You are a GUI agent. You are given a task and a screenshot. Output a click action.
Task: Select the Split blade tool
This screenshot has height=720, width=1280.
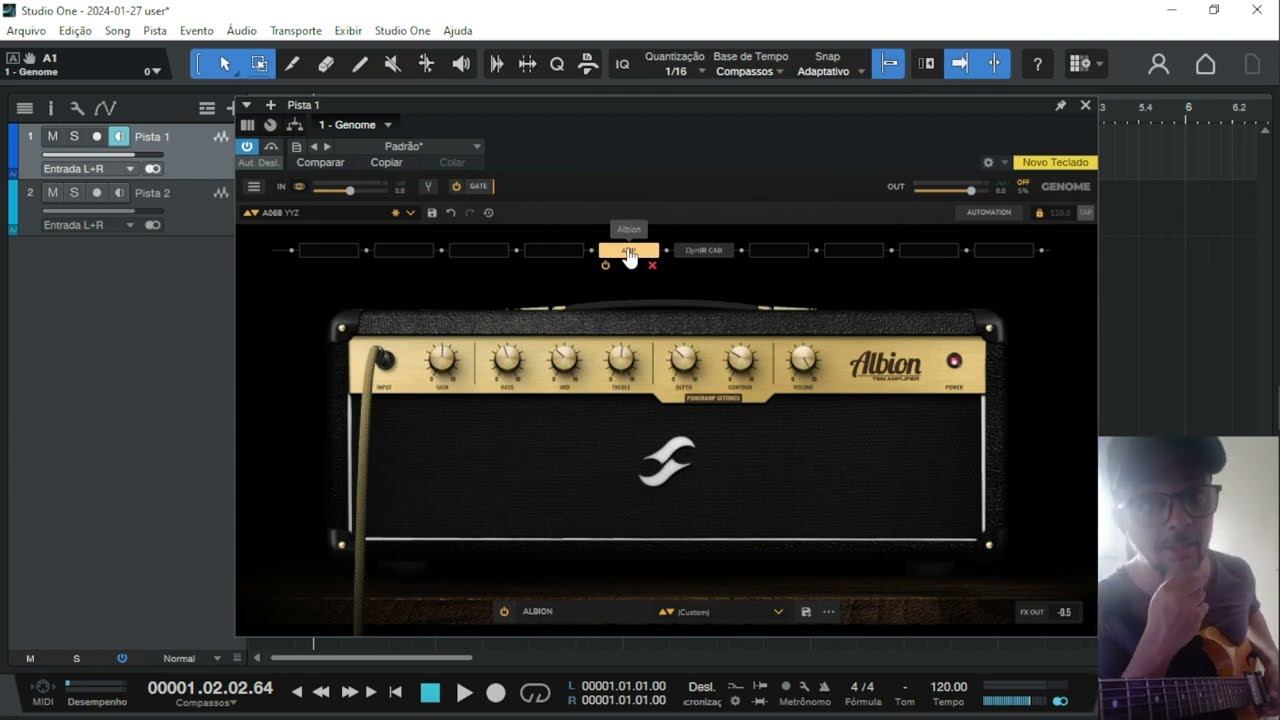(292, 64)
